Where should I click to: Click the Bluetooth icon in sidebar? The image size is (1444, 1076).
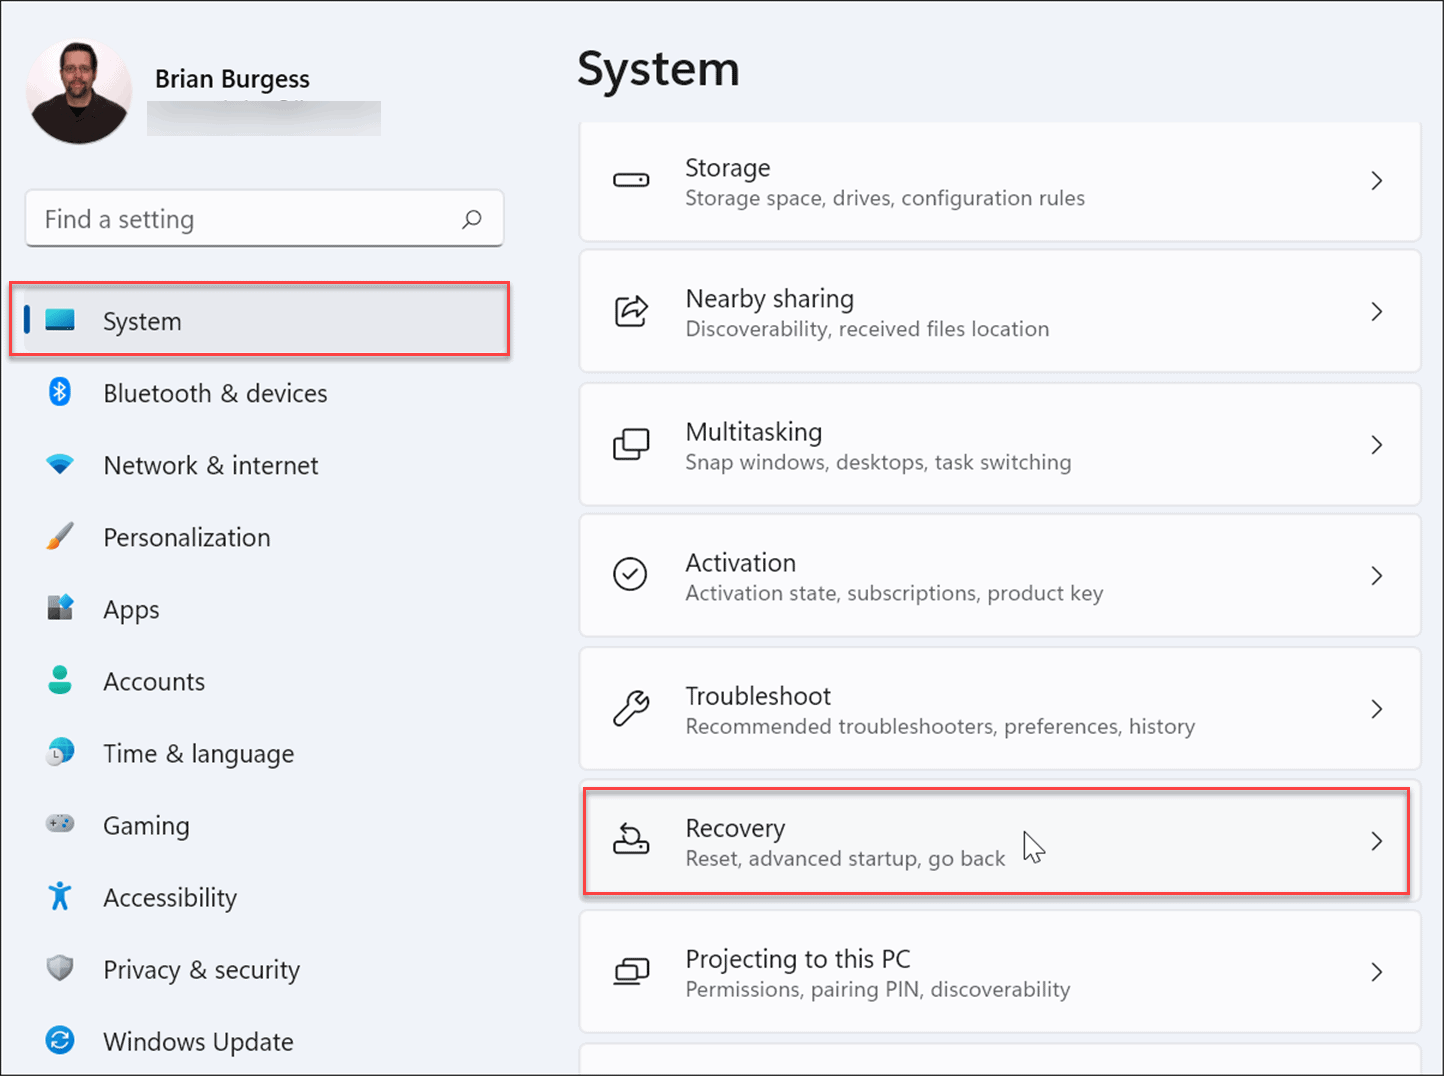click(x=60, y=392)
